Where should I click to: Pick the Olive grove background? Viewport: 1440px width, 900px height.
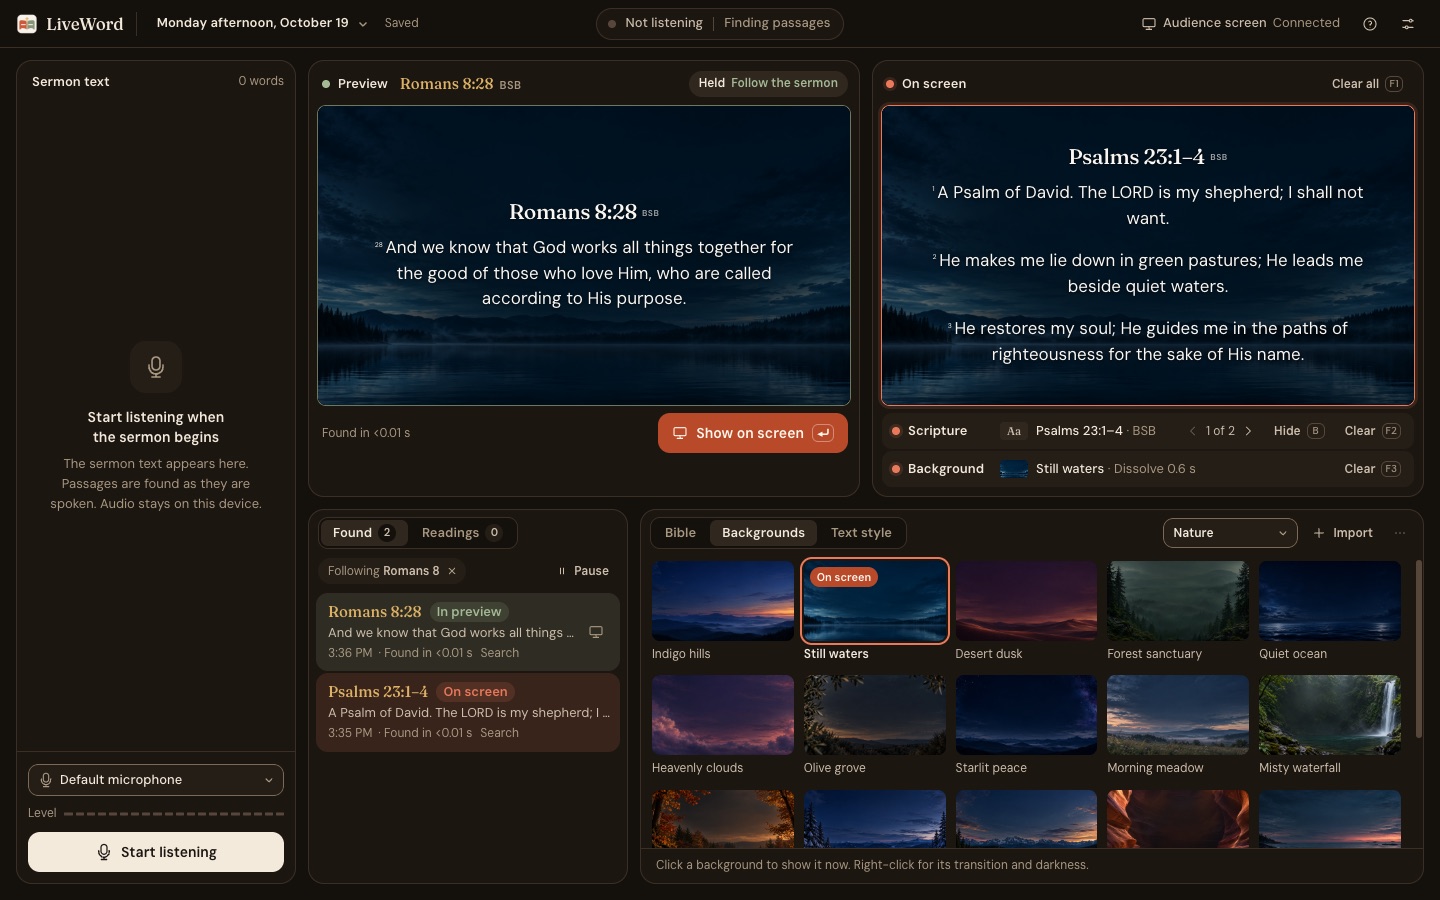click(x=875, y=715)
